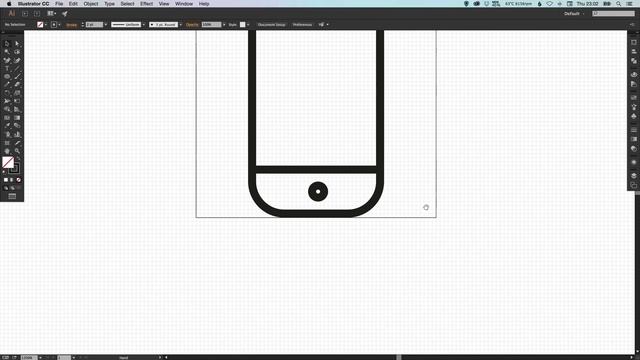Select the Artboard tool

tap(7, 143)
